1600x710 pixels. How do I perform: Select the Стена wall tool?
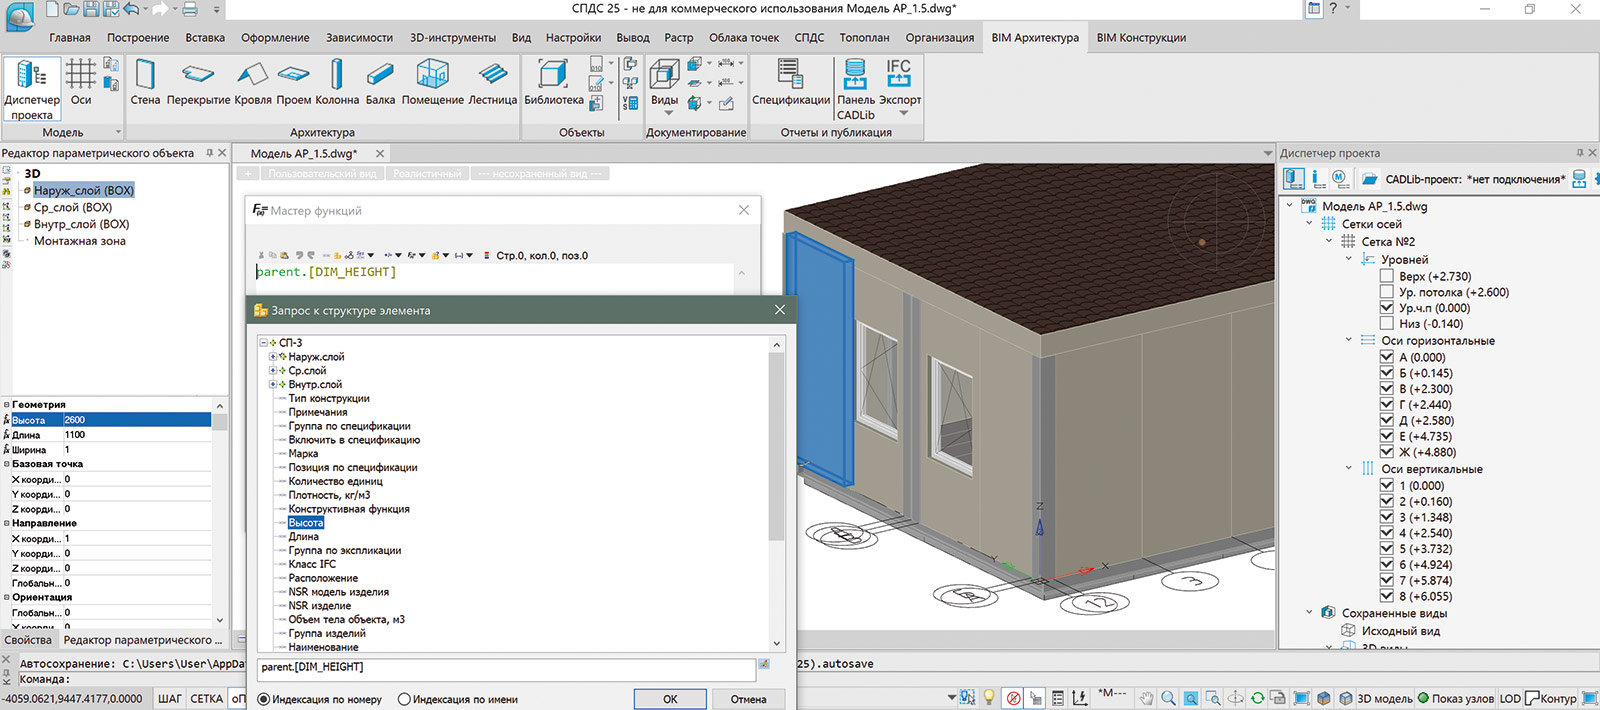pos(145,82)
